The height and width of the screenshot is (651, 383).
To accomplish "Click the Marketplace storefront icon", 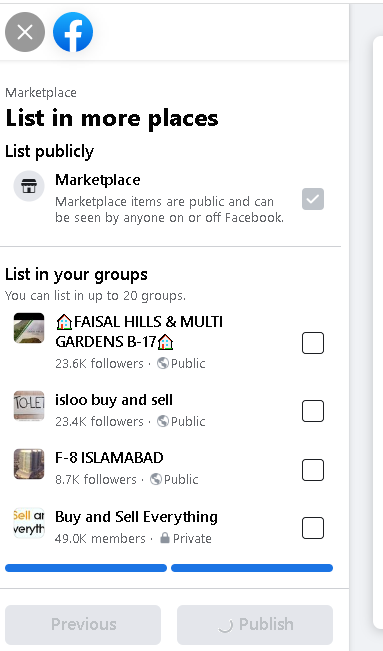I will pyautogui.click(x=29, y=186).
